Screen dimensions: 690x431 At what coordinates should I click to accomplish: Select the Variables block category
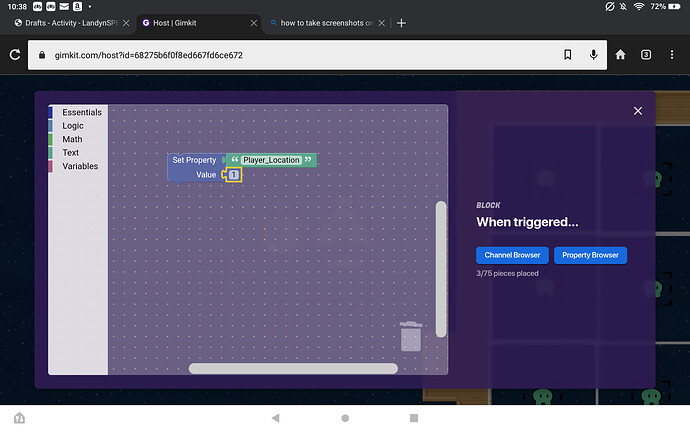[x=80, y=166]
